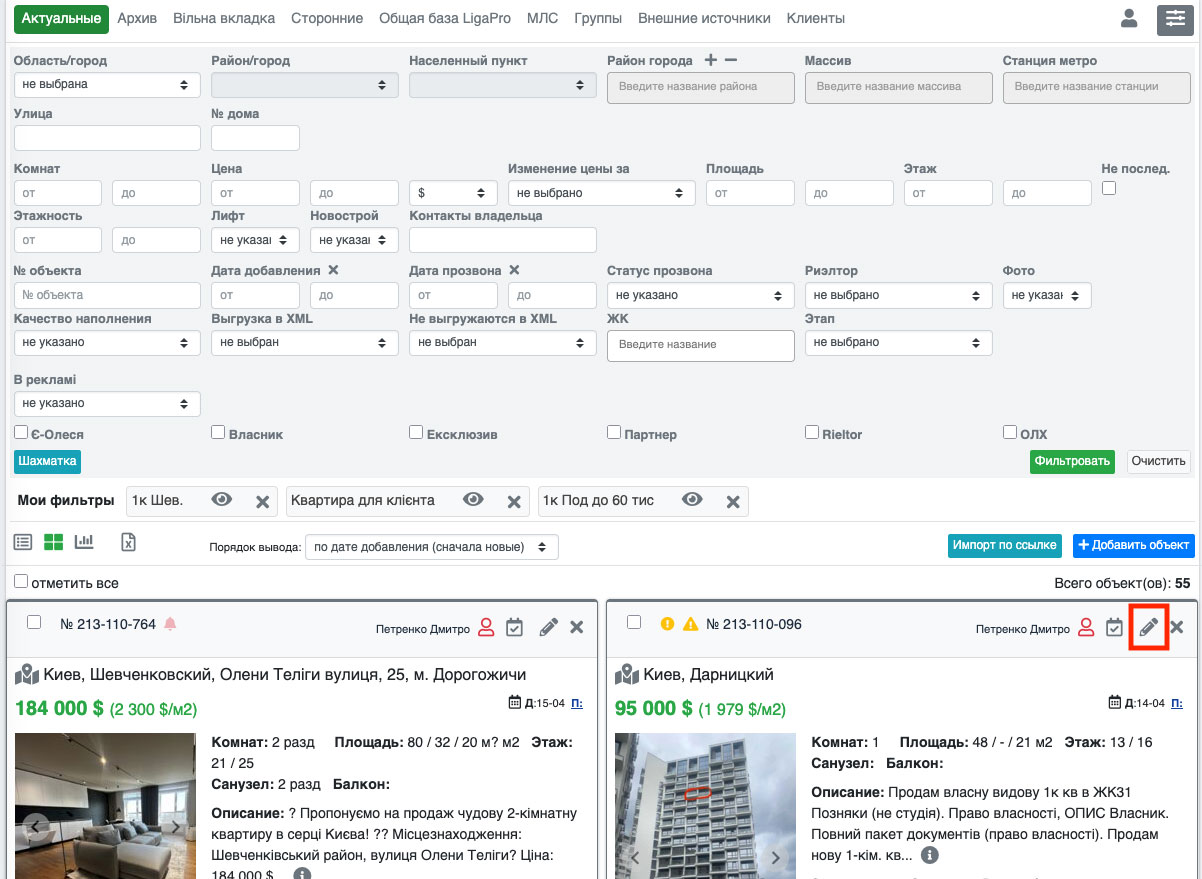
Task: Switch to the 'Архив' tab
Action: (x=137, y=18)
